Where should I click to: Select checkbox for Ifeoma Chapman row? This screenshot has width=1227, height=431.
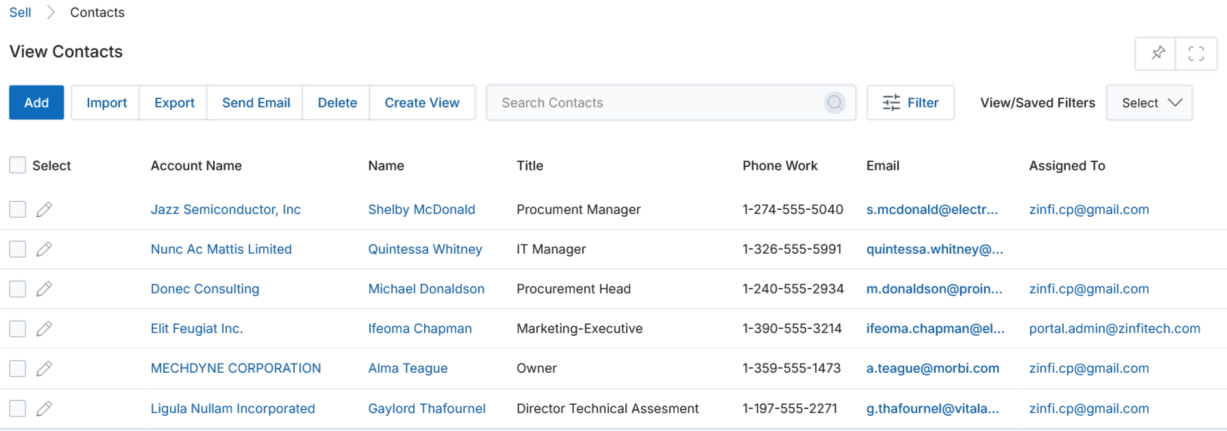click(x=18, y=329)
